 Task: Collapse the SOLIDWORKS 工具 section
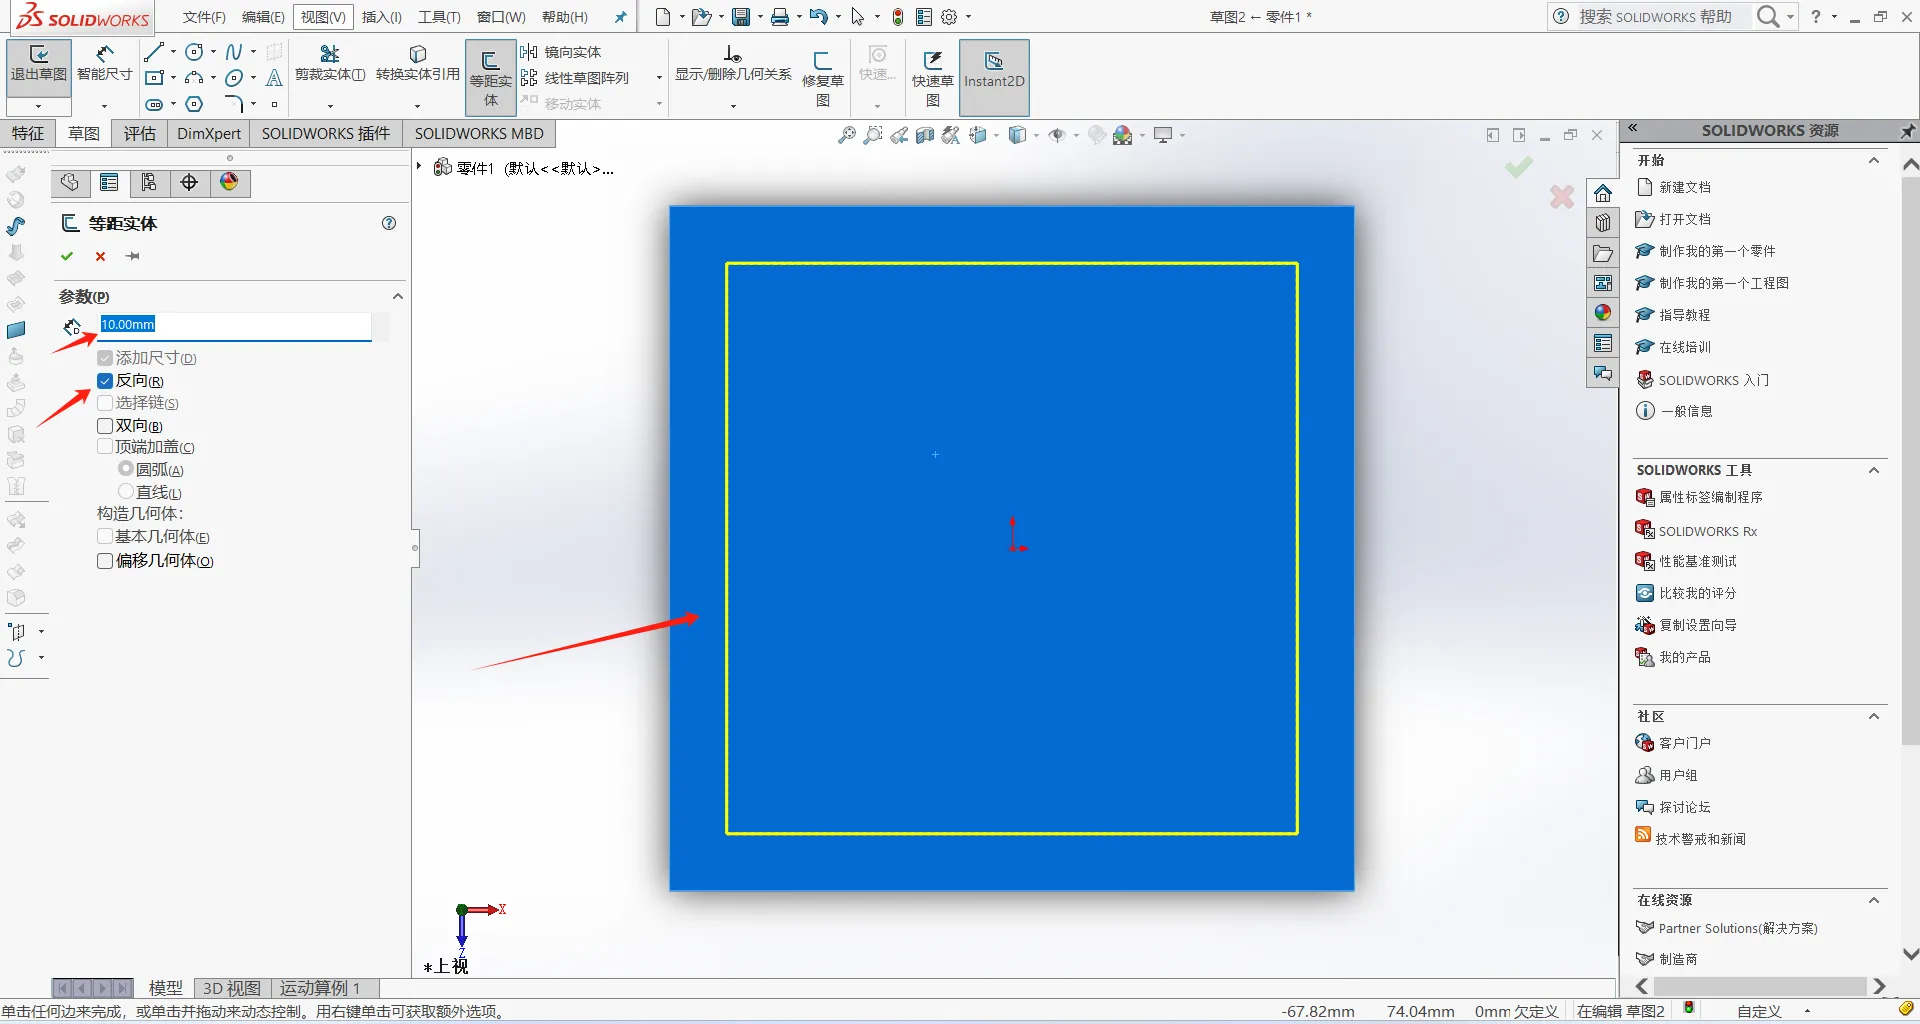[x=1874, y=470]
